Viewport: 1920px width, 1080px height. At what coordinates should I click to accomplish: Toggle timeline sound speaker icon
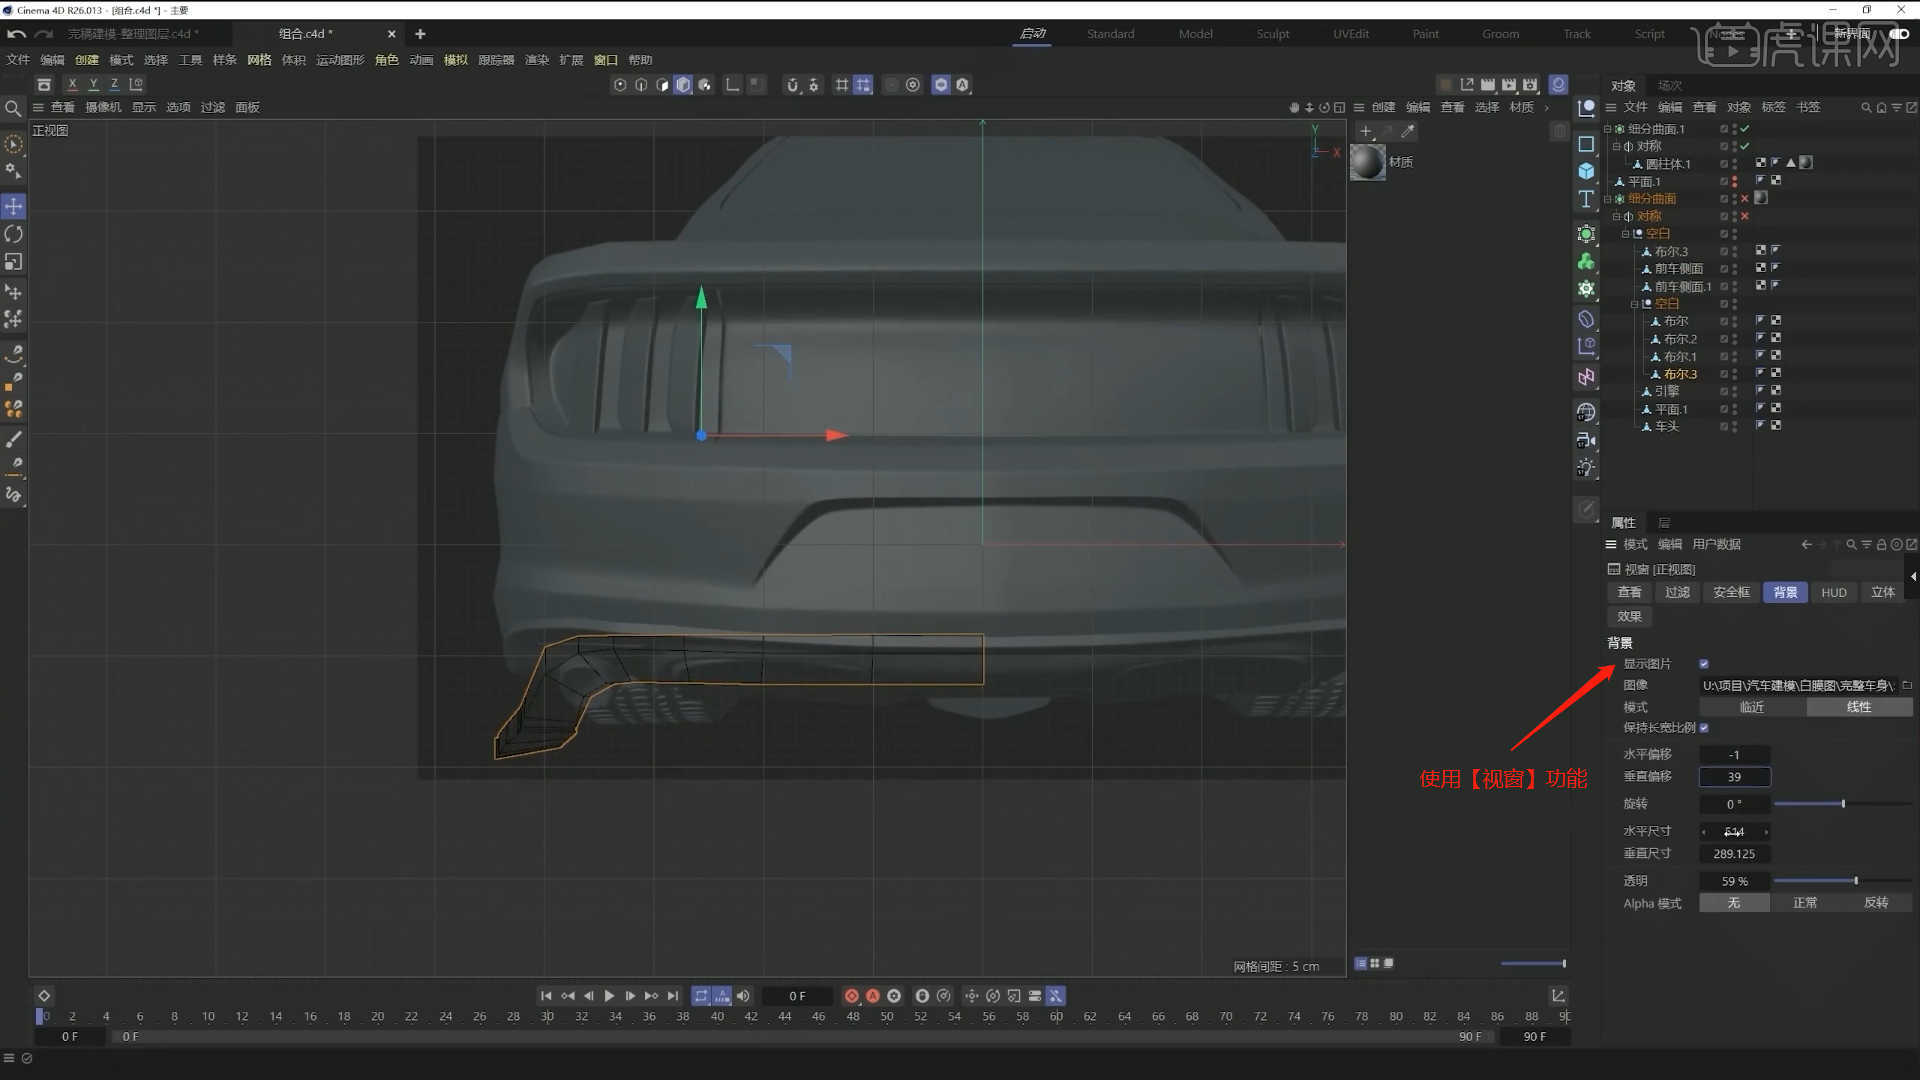click(x=743, y=996)
